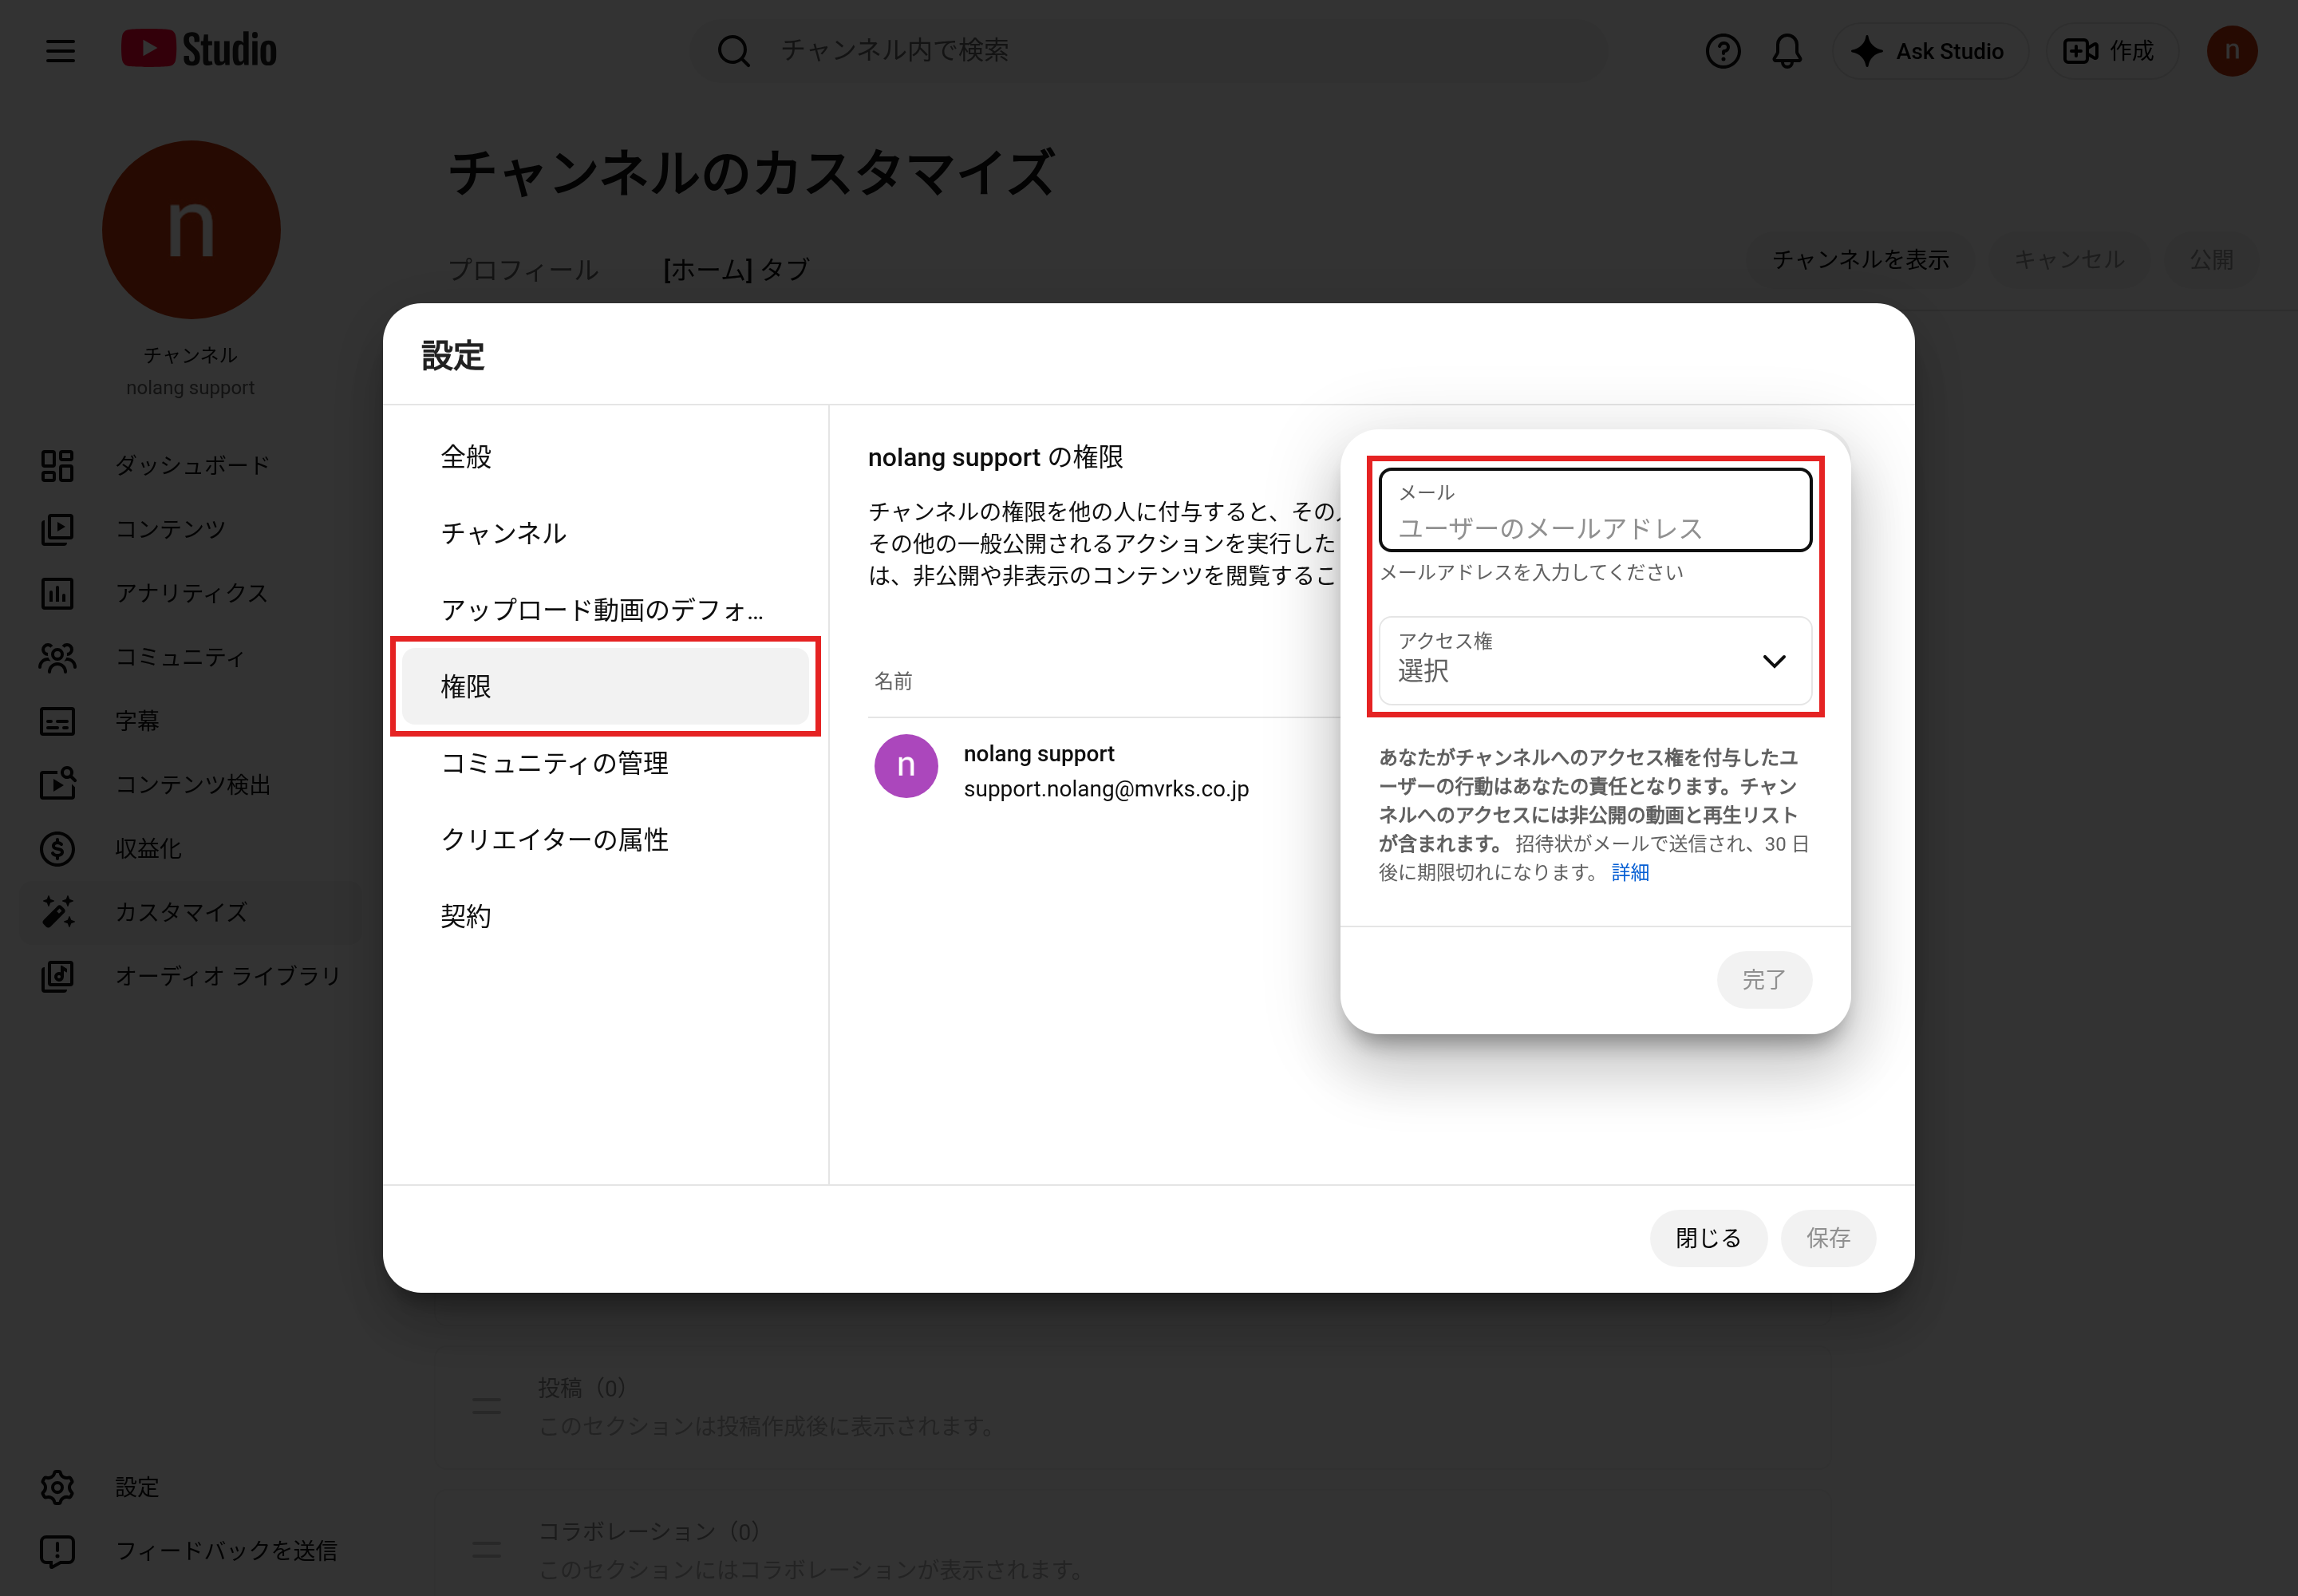Open the アクセス権 dropdown

point(1594,660)
